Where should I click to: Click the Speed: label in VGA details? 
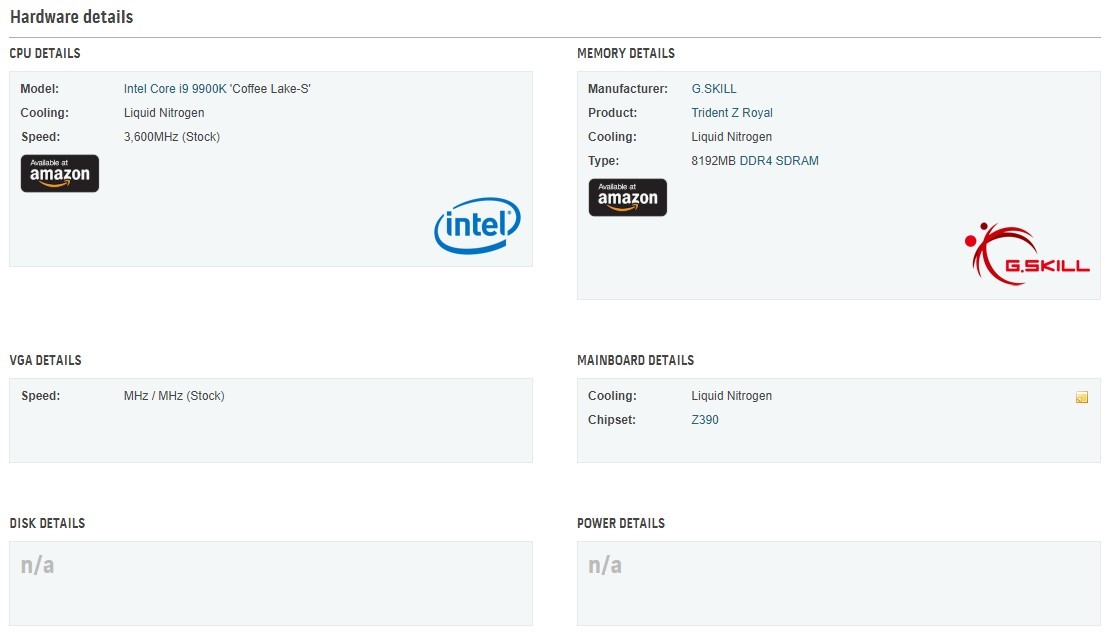[x=40, y=396]
